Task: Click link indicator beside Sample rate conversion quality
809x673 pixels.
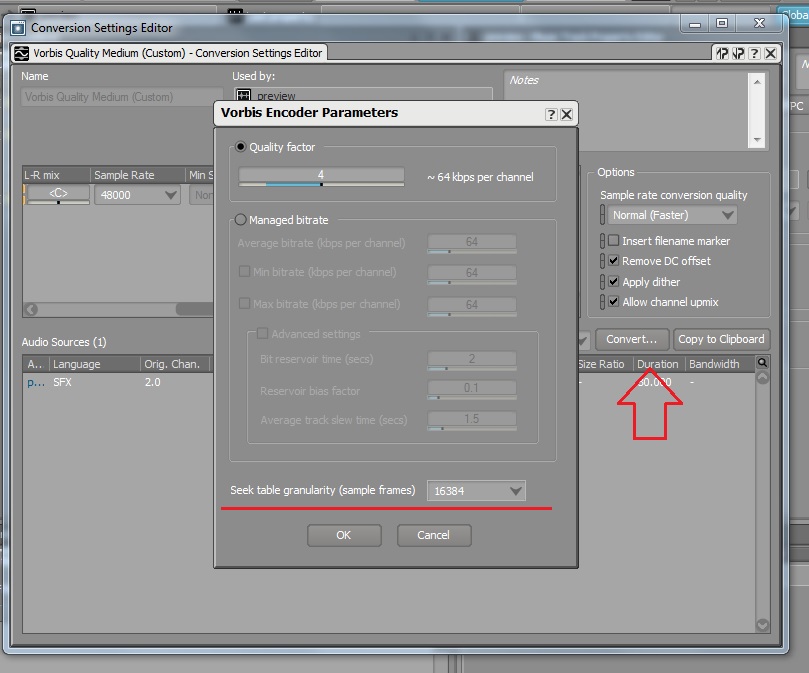Action: (x=602, y=215)
